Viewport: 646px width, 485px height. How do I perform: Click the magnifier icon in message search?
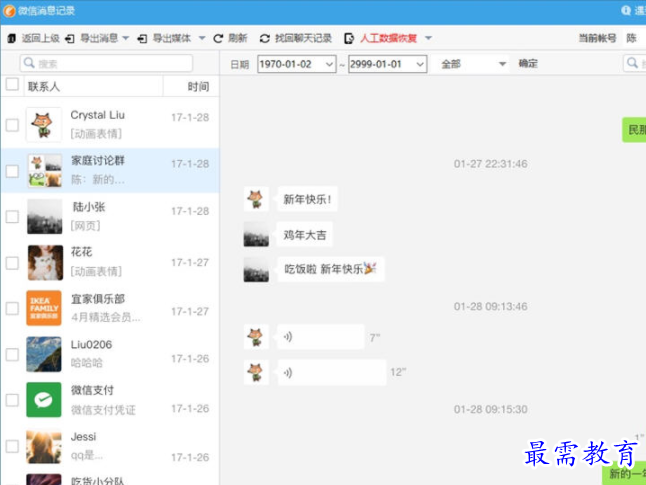[x=632, y=63]
